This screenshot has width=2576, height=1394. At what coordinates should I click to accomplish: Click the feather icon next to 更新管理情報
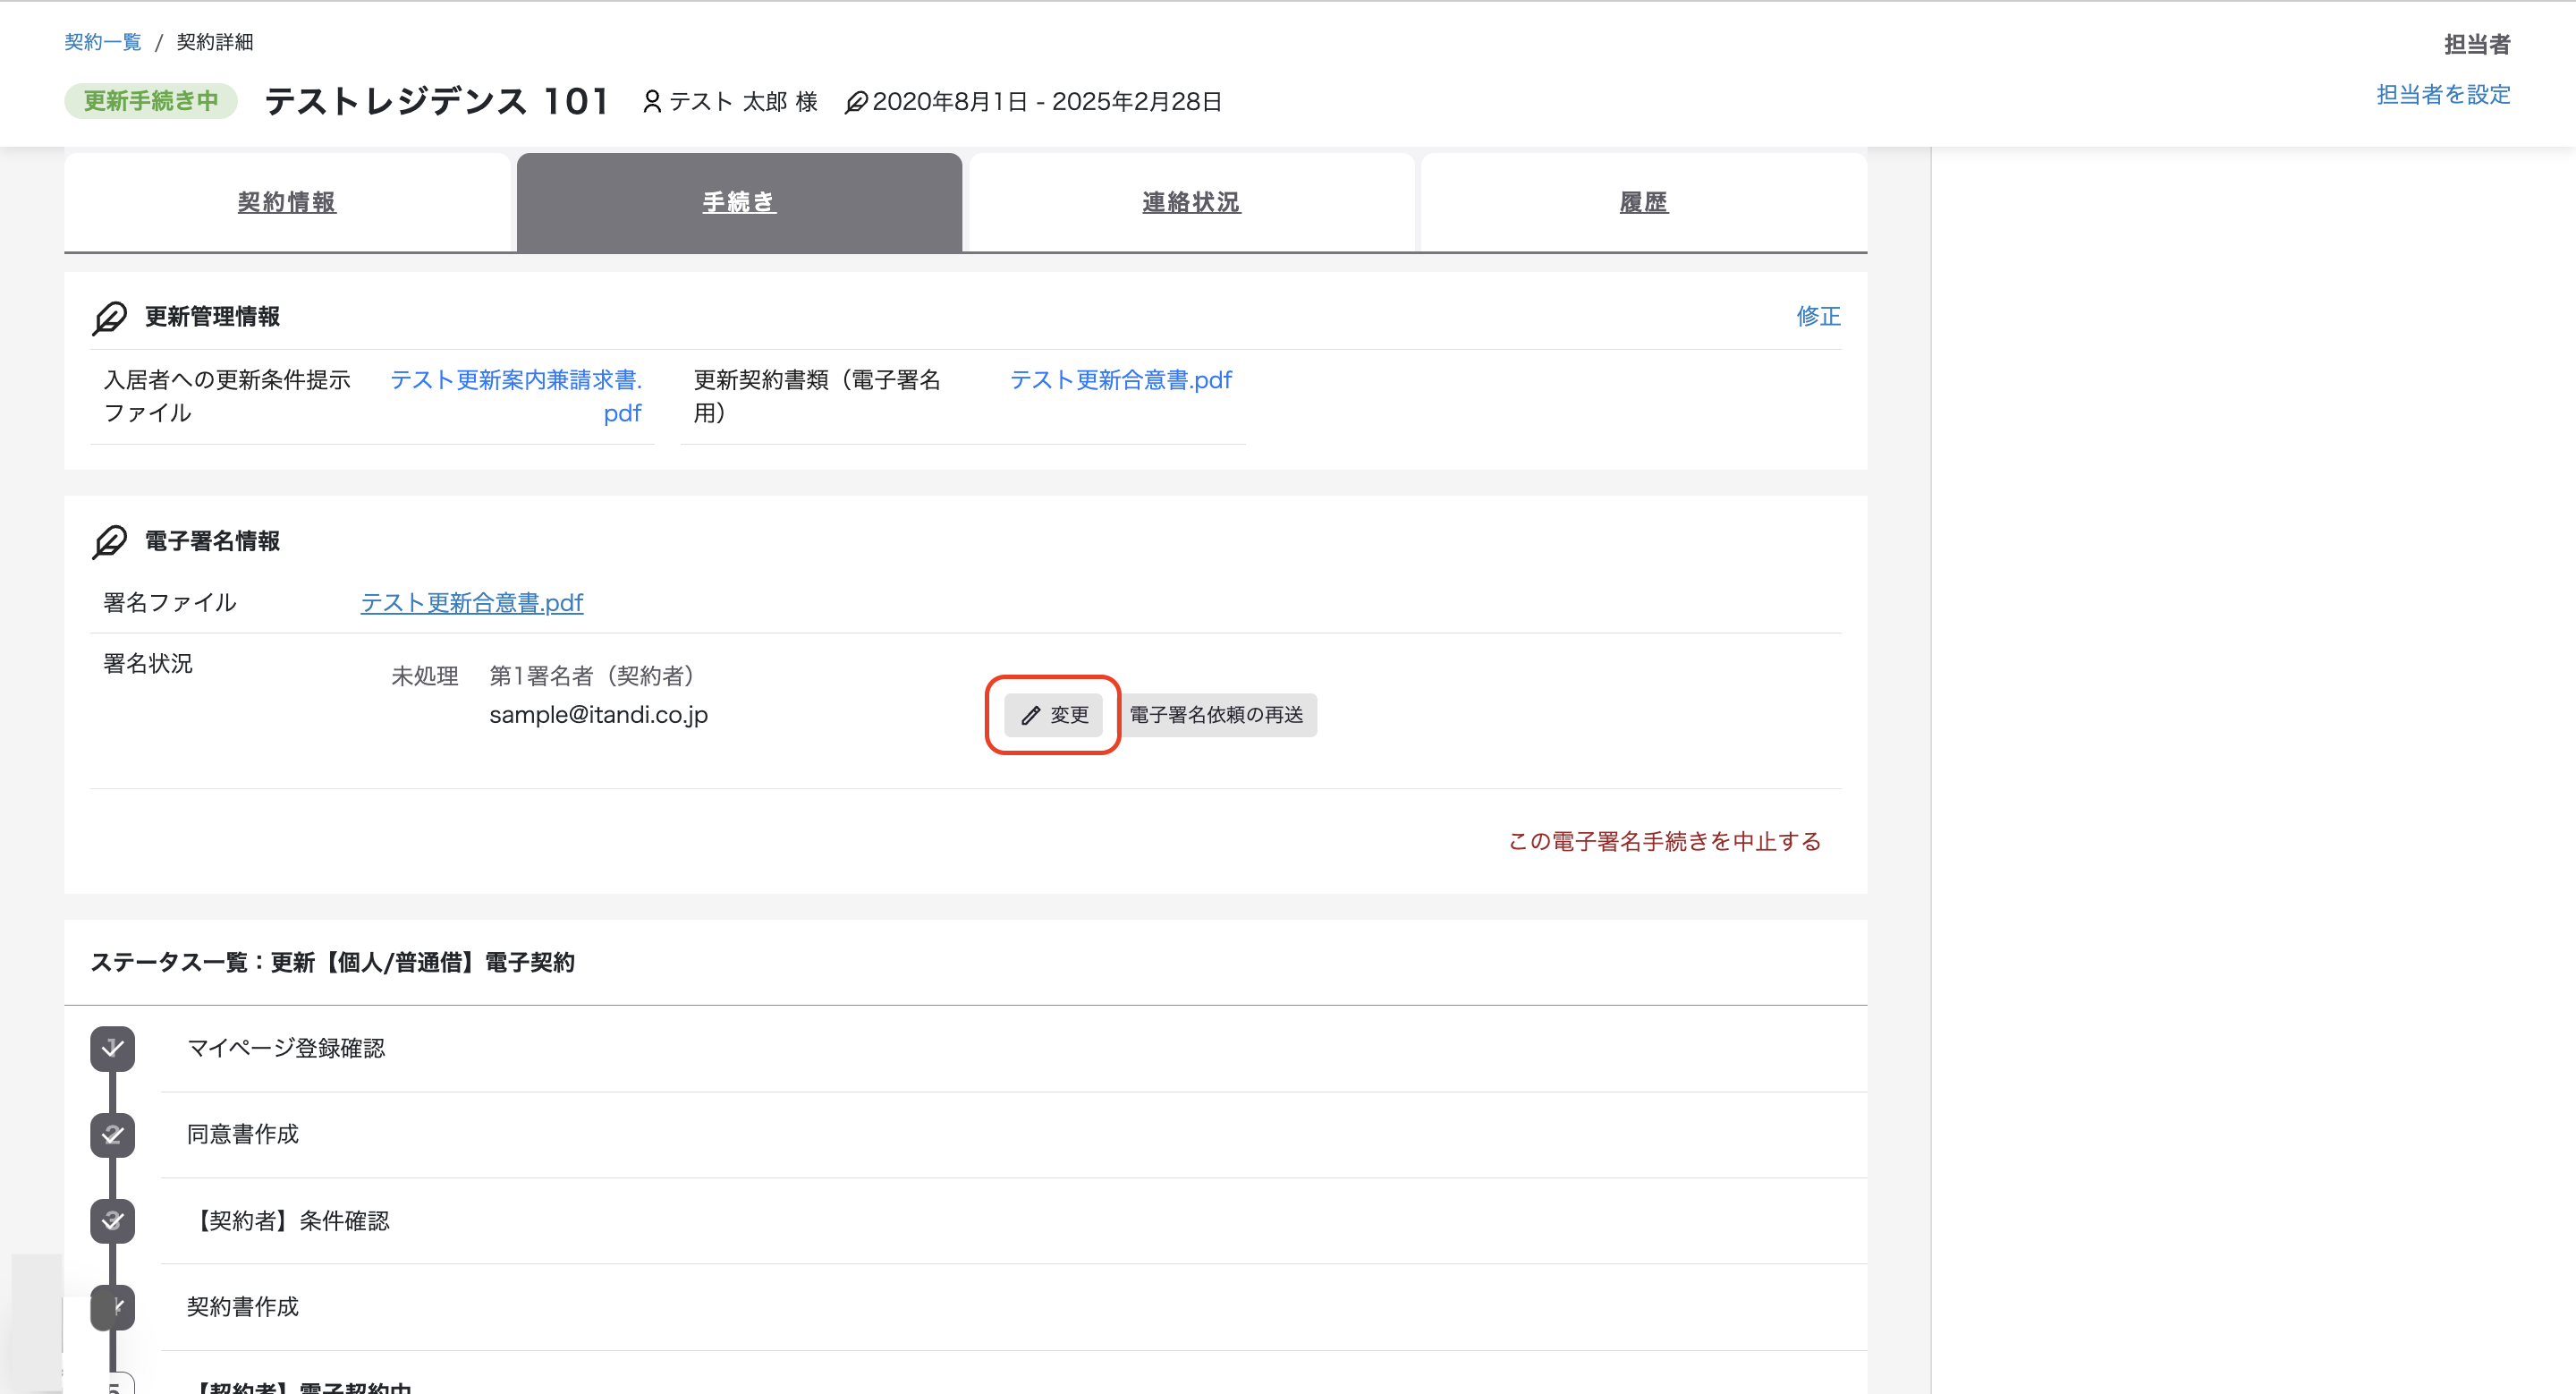coord(110,318)
